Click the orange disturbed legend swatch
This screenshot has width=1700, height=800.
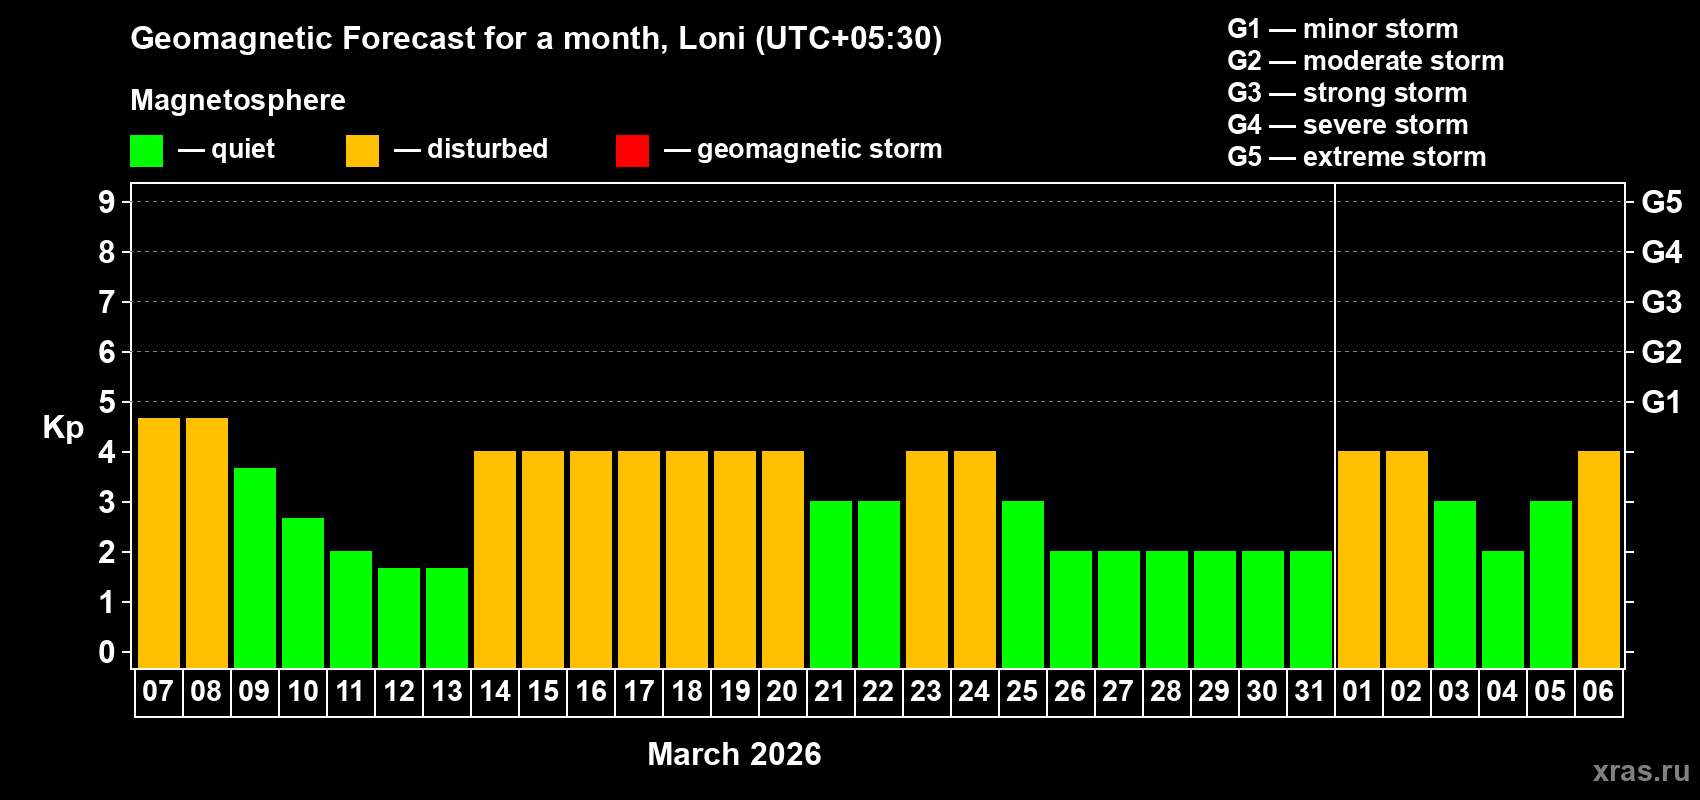point(362,151)
